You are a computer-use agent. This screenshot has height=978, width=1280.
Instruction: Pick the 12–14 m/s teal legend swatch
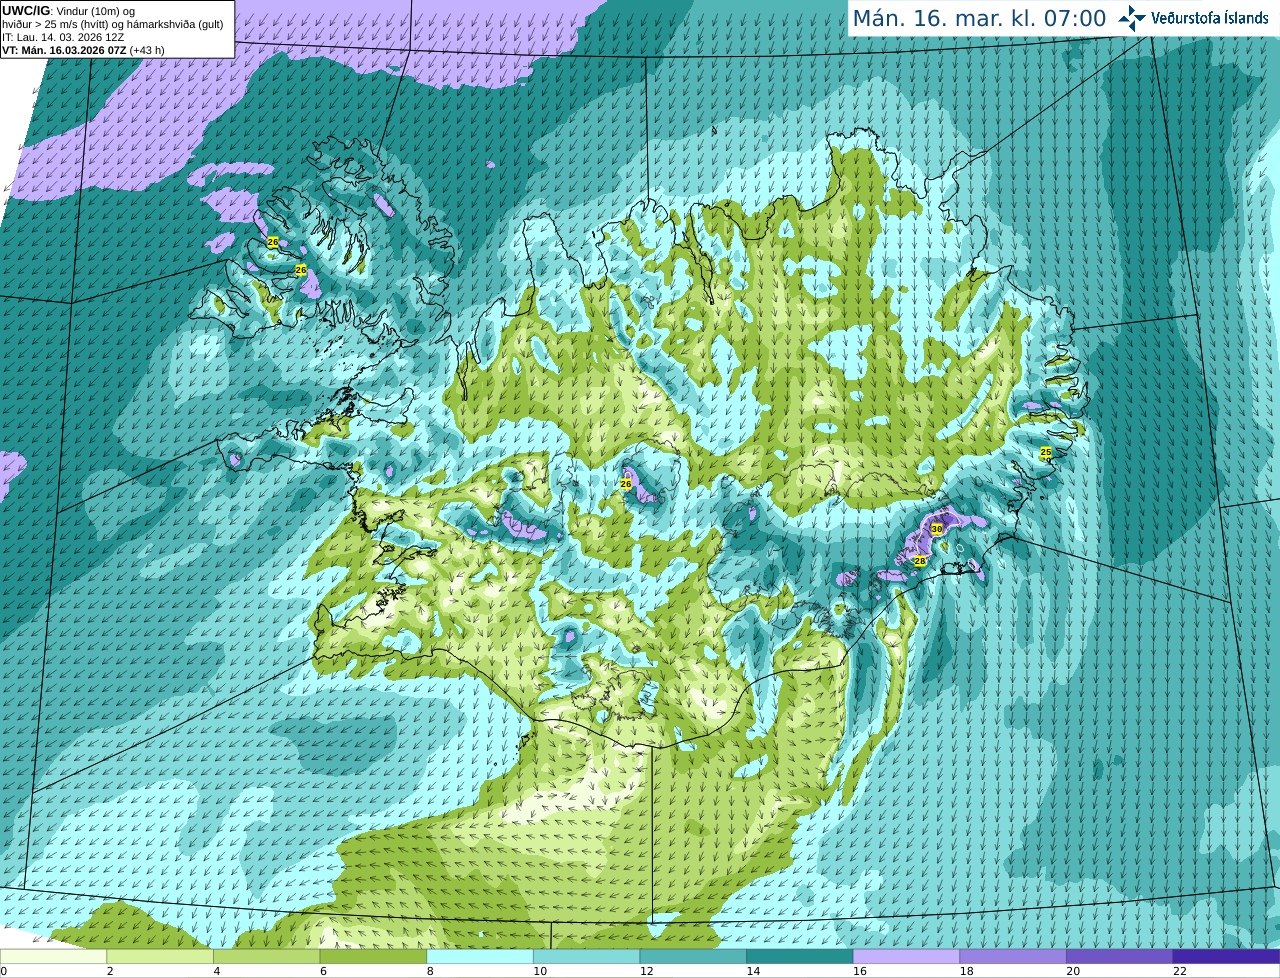point(693,956)
